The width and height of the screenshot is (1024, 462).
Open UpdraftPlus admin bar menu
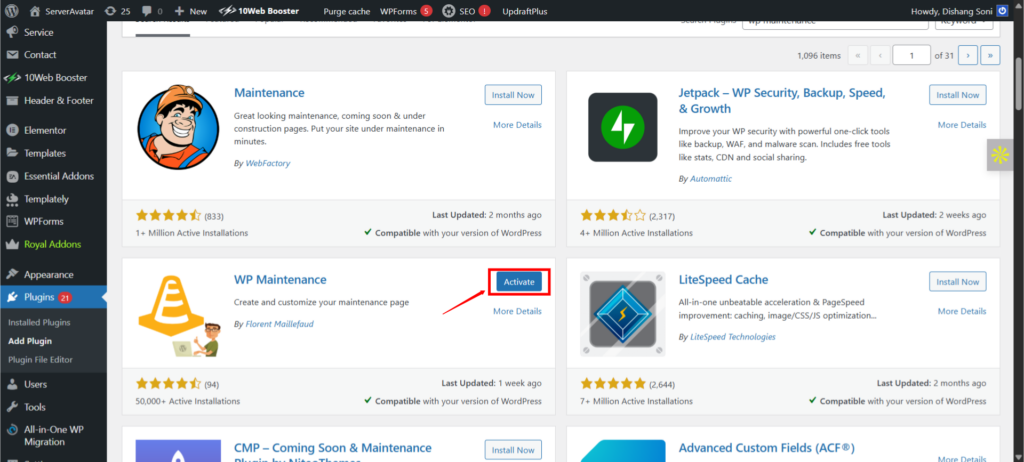point(524,11)
